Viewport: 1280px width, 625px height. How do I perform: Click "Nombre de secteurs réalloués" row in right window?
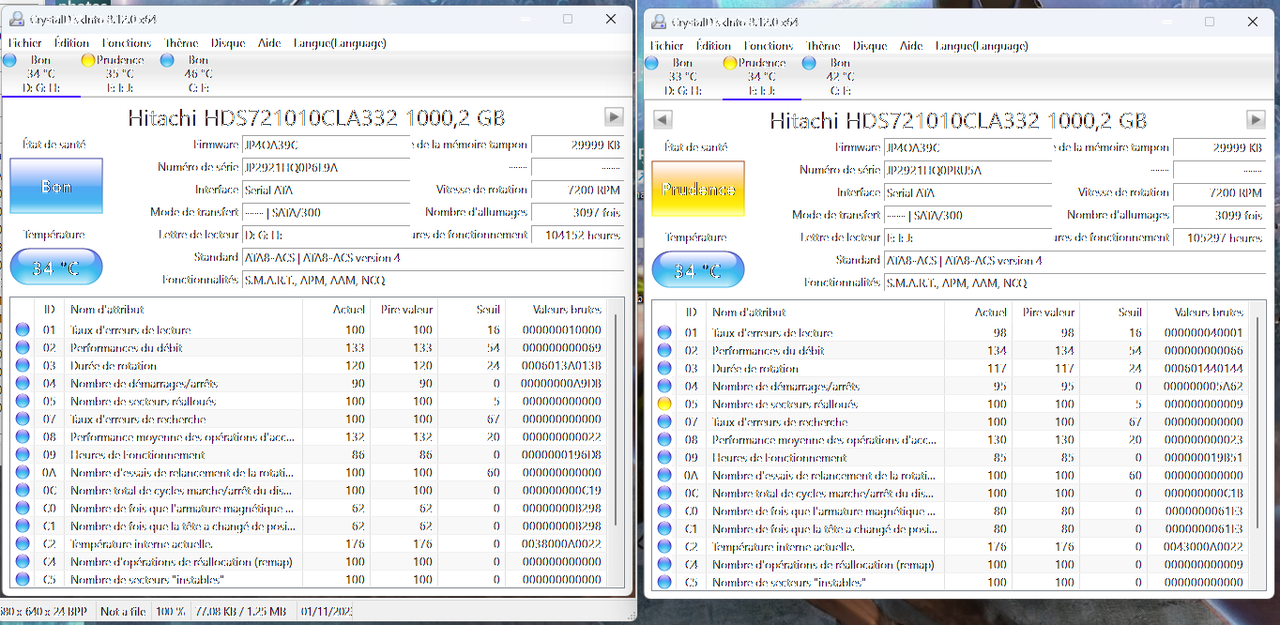[949, 404]
